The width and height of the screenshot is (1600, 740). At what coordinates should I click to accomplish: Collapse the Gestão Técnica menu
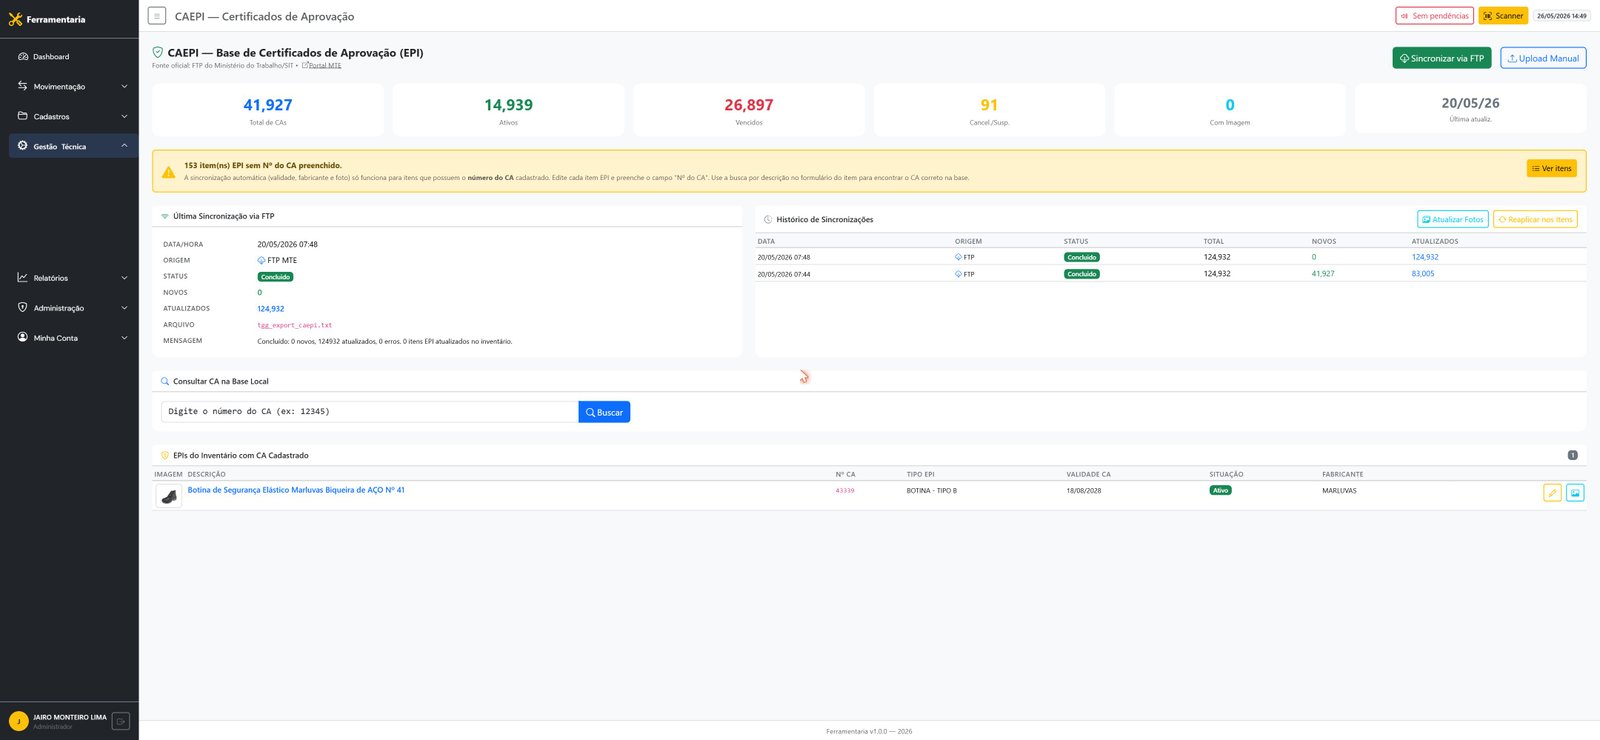click(69, 146)
